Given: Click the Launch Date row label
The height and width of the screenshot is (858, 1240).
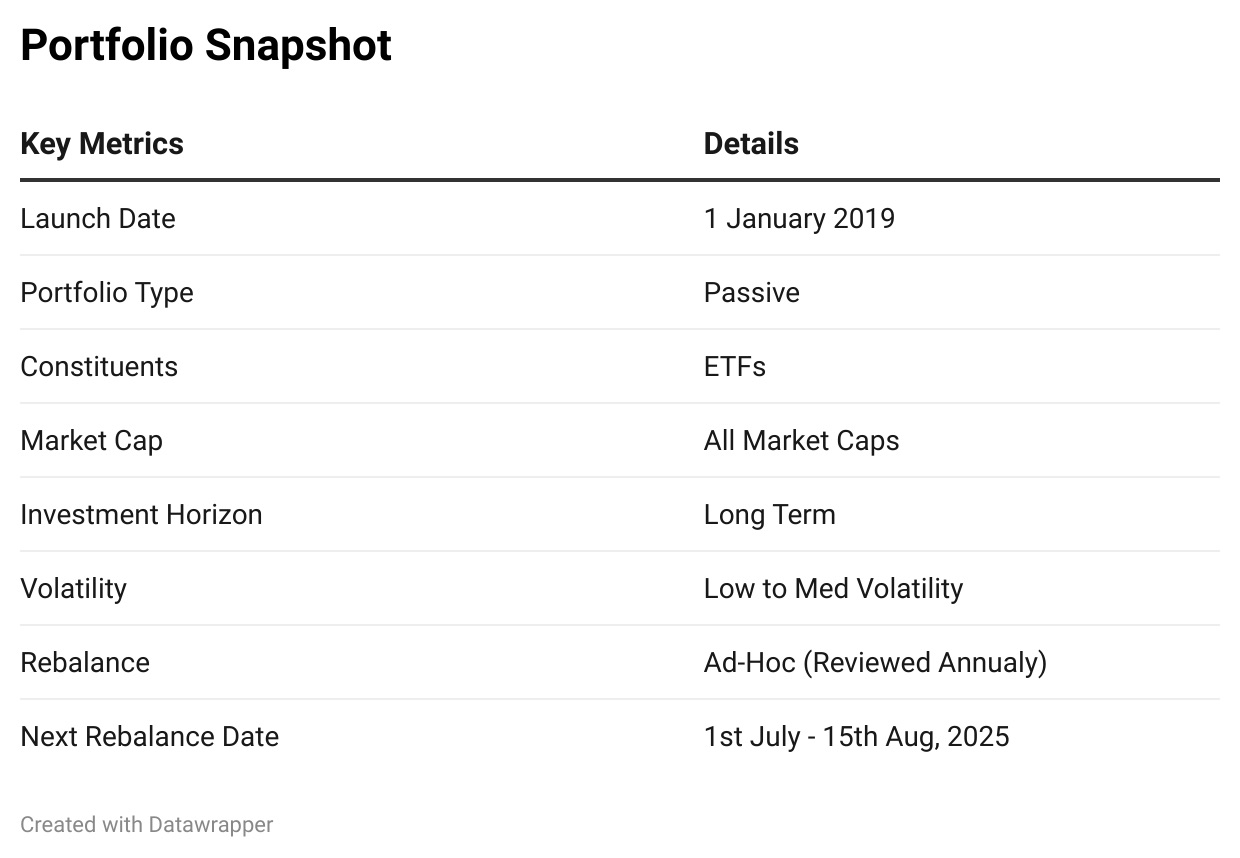Looking at the screenshot, I should click(98, 218).
